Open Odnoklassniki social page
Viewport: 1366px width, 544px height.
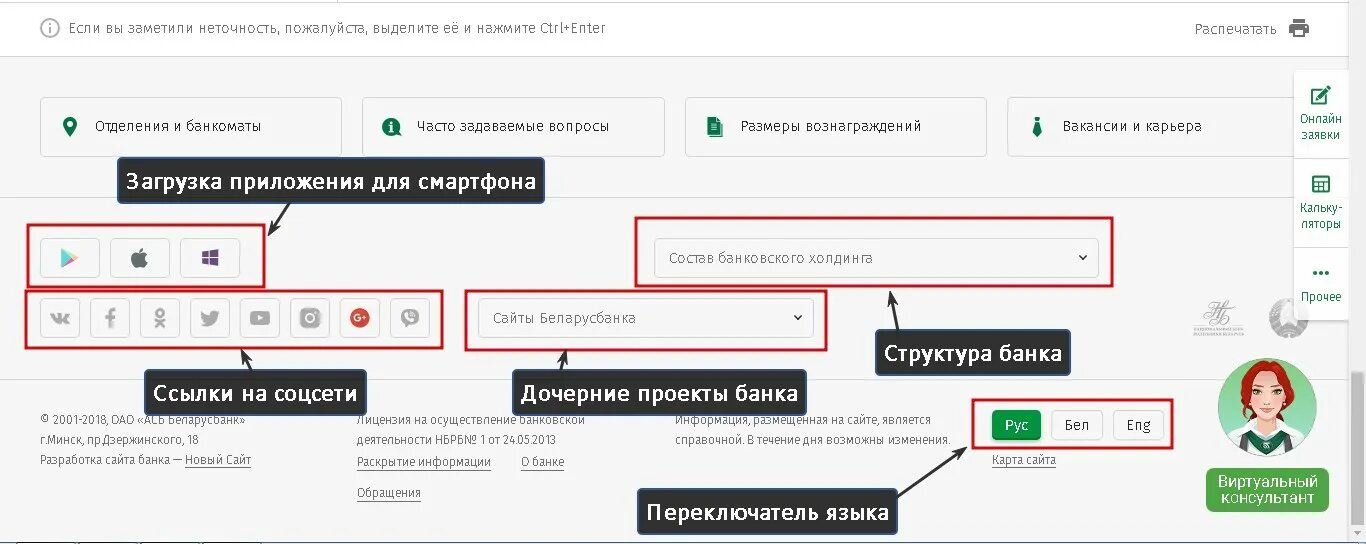tap(160, 318)
